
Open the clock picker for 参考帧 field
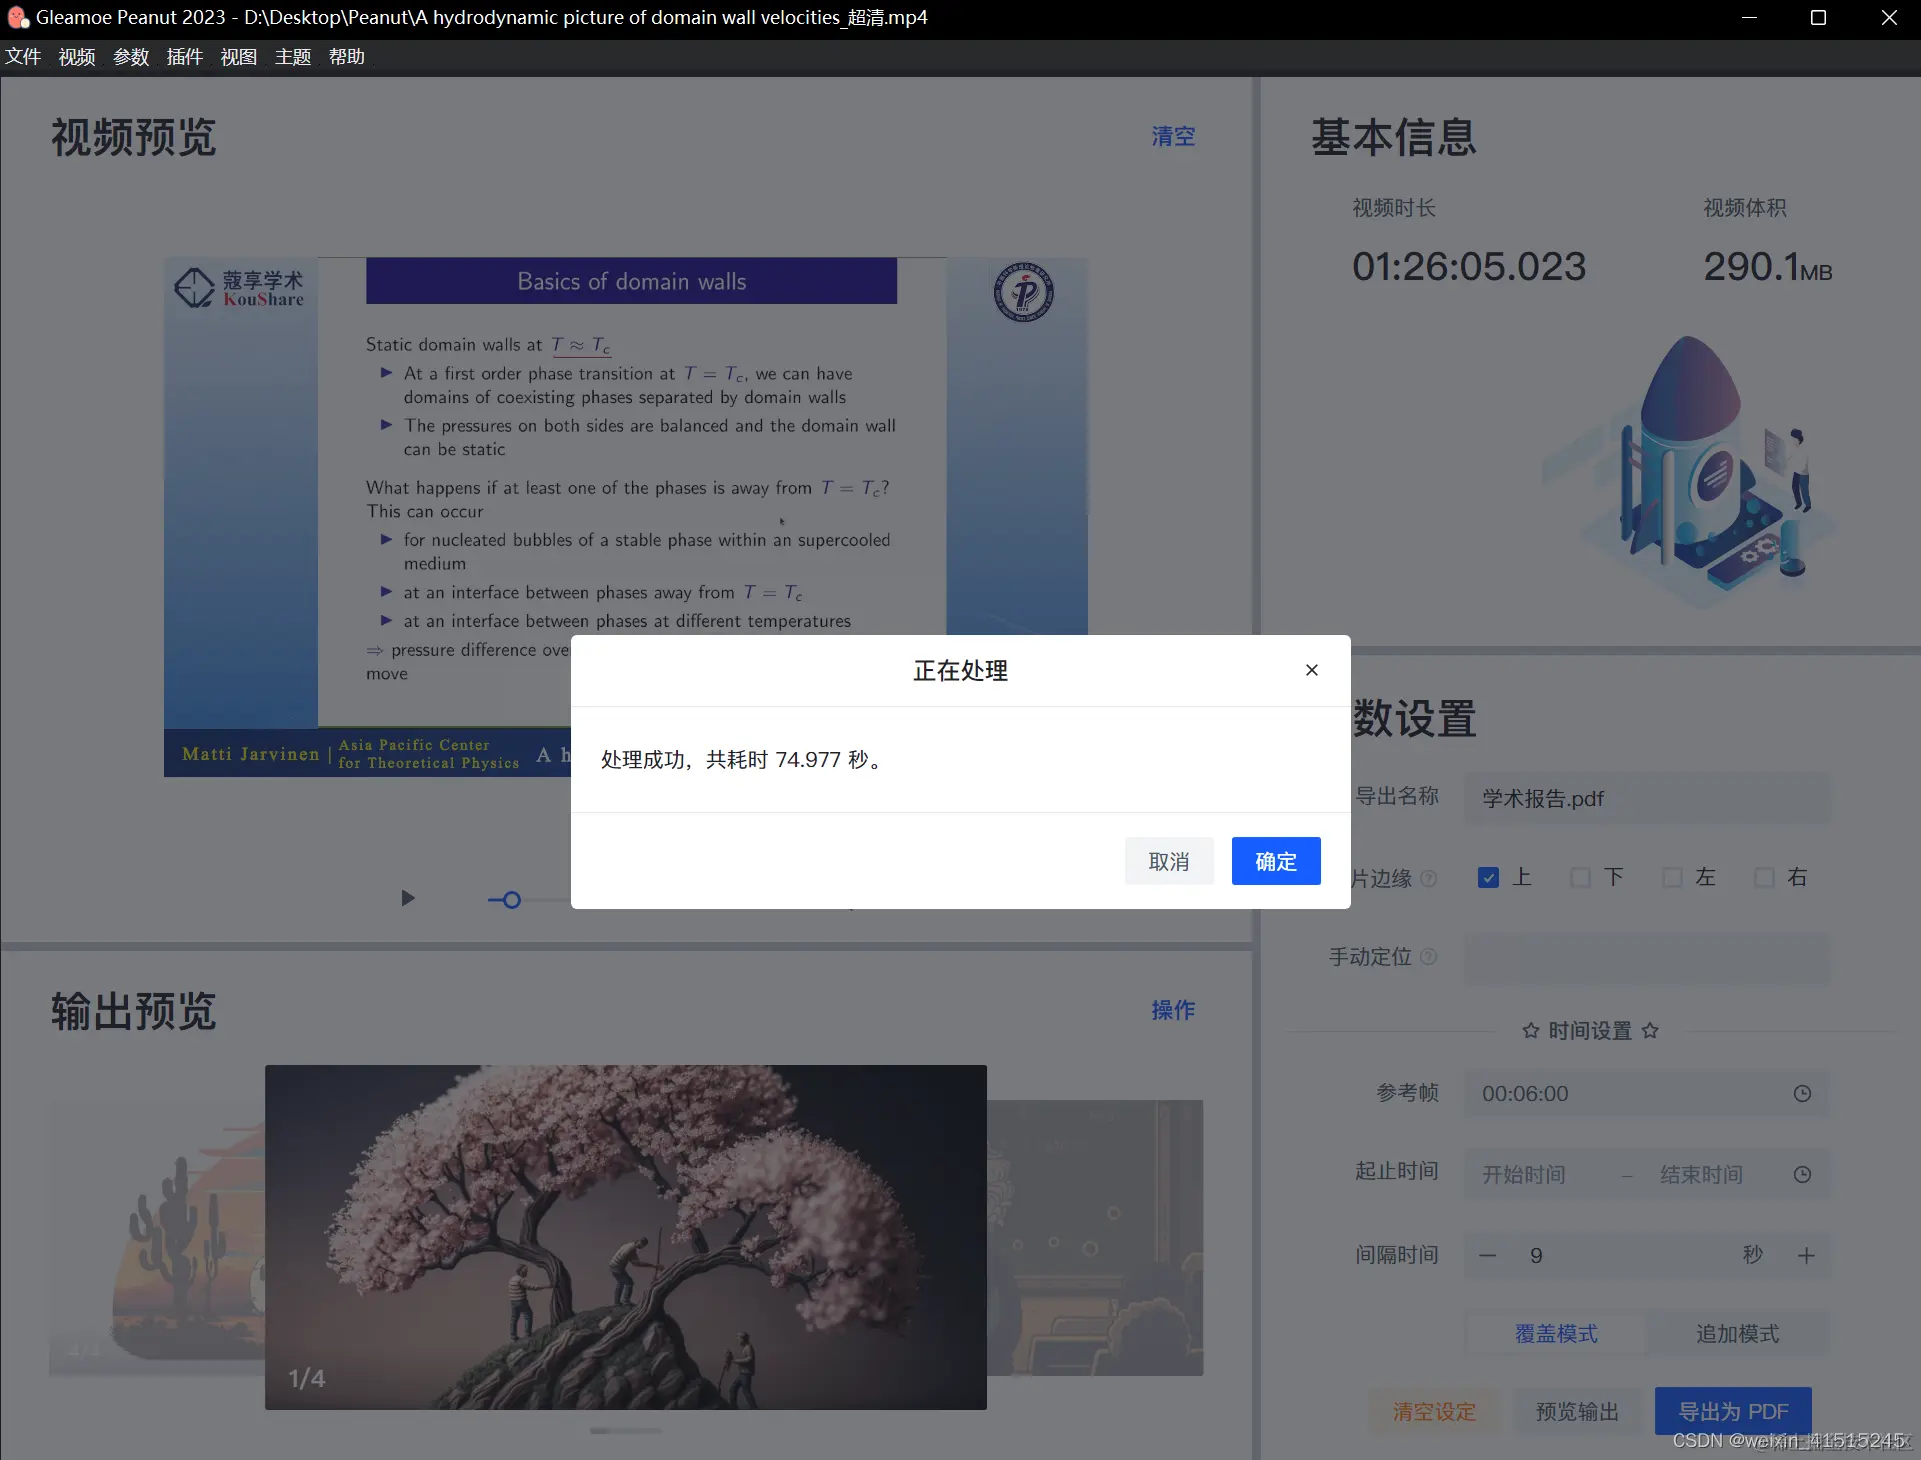[1803, 1093]
